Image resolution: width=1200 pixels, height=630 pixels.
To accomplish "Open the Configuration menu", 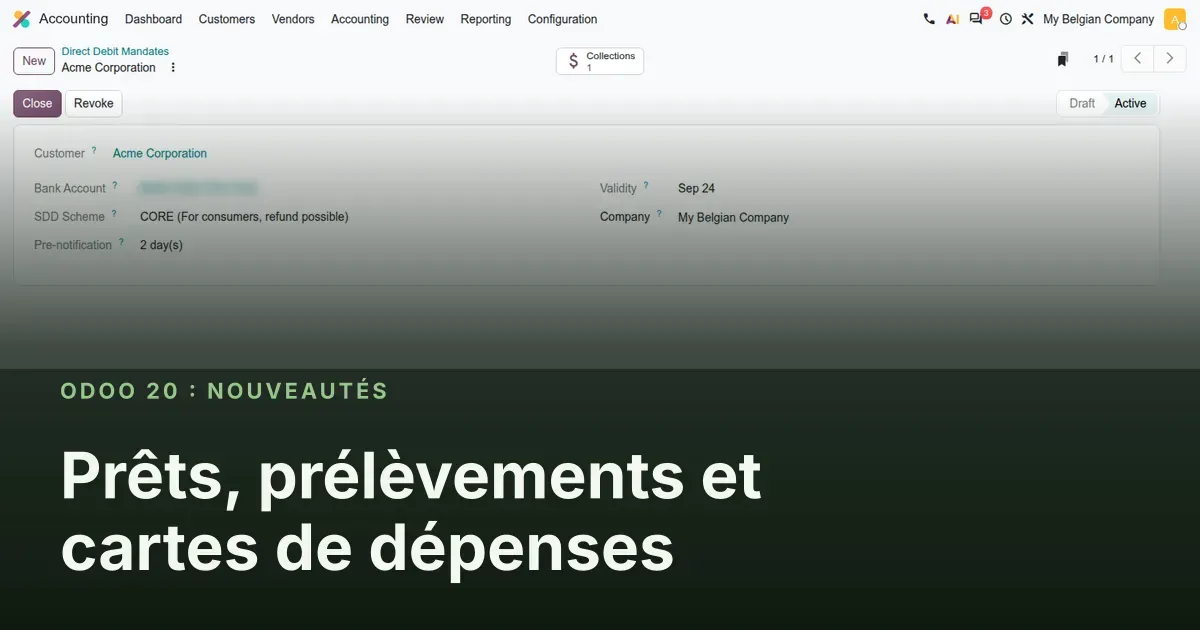I will [x=563, y=19].
